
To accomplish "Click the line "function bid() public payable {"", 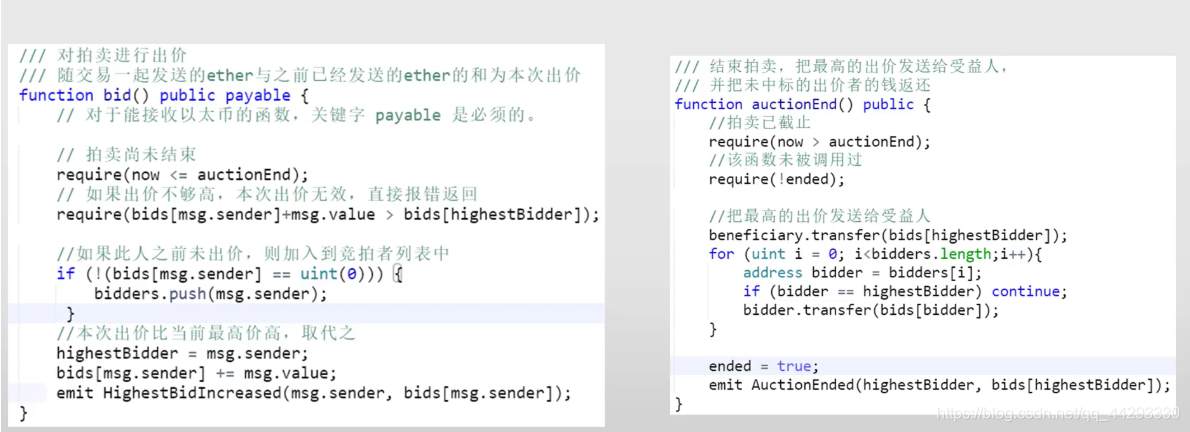I will tap(165, 96).
